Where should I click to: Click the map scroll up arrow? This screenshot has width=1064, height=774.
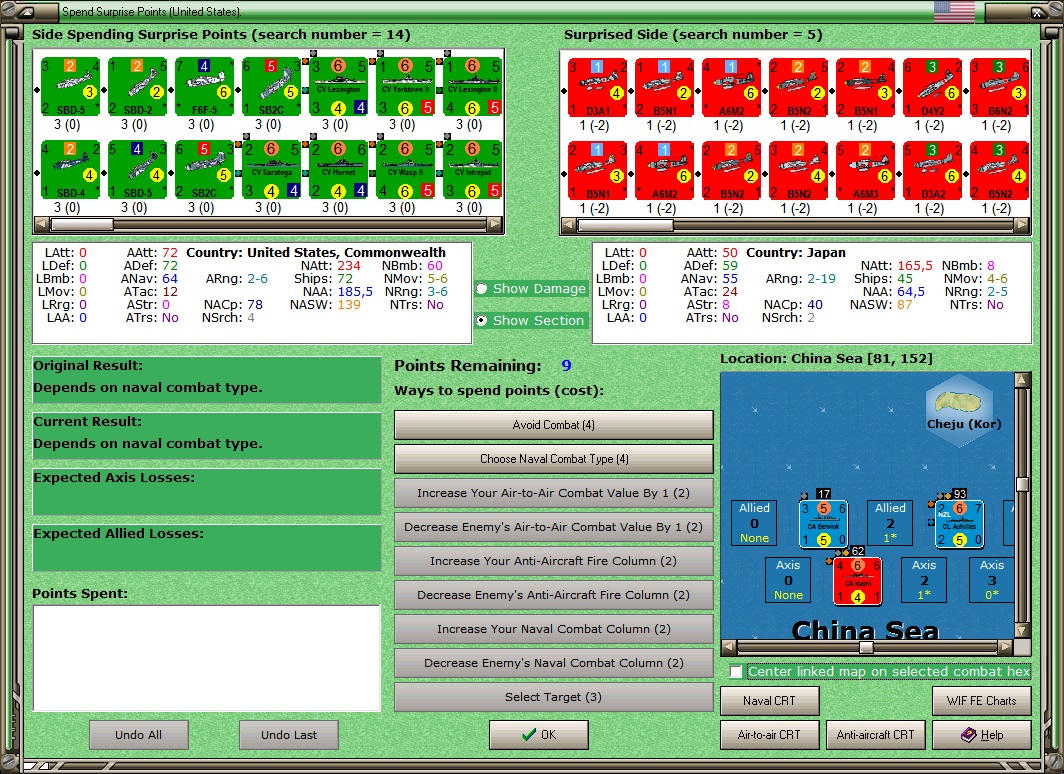pos(1022,380)
